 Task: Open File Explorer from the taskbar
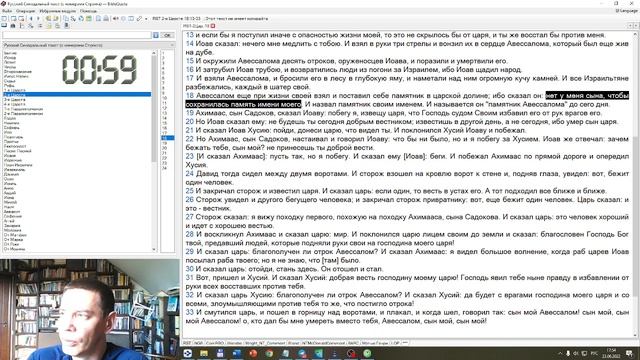(x=204, y=353)
